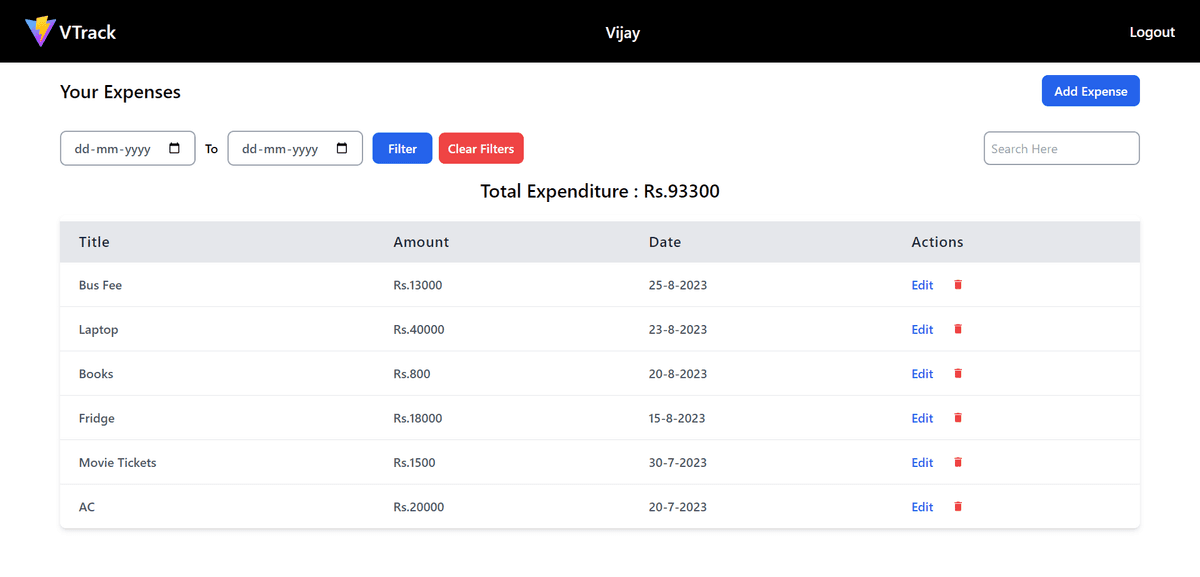Click the Add Expense button

(x=1090, y=90)
